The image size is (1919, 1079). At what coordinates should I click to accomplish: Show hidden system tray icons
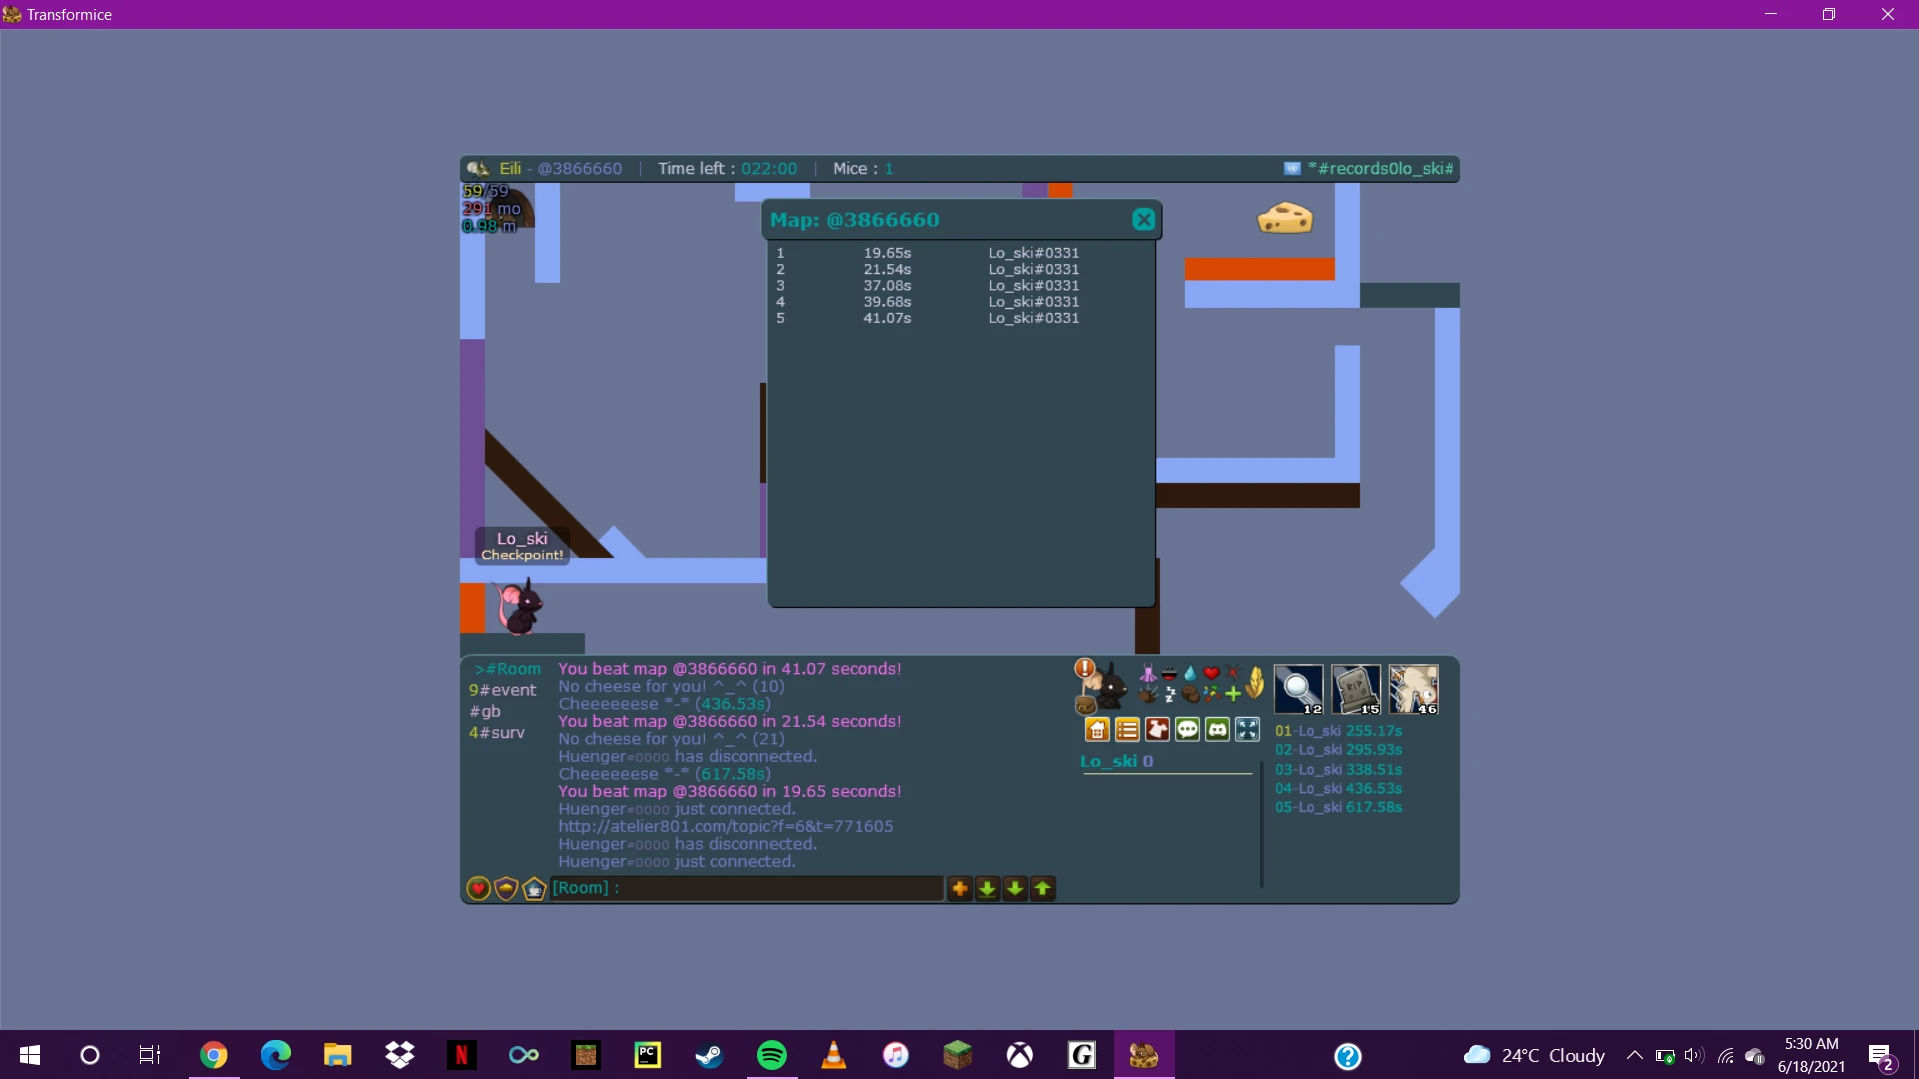1634,1055
